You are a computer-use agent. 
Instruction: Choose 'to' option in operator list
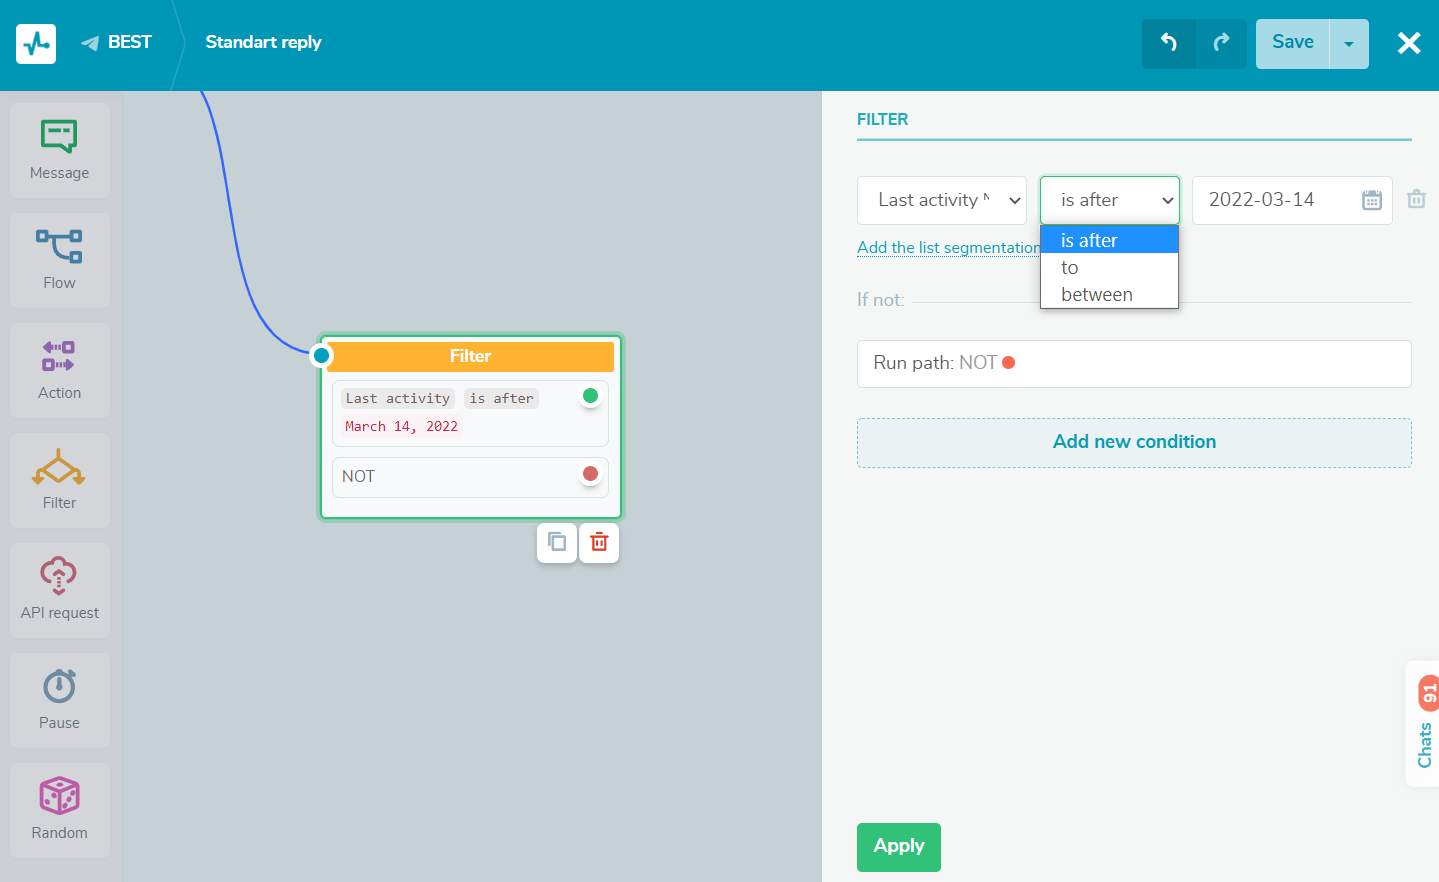point(1070,268)
